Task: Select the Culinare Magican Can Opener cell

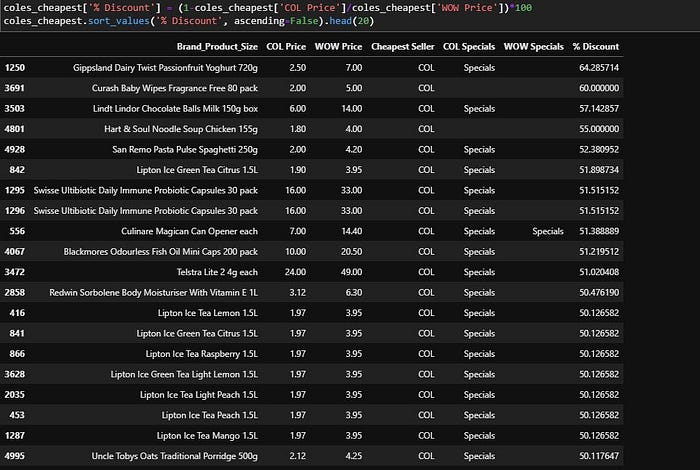Action: click(x=189, y=231)
